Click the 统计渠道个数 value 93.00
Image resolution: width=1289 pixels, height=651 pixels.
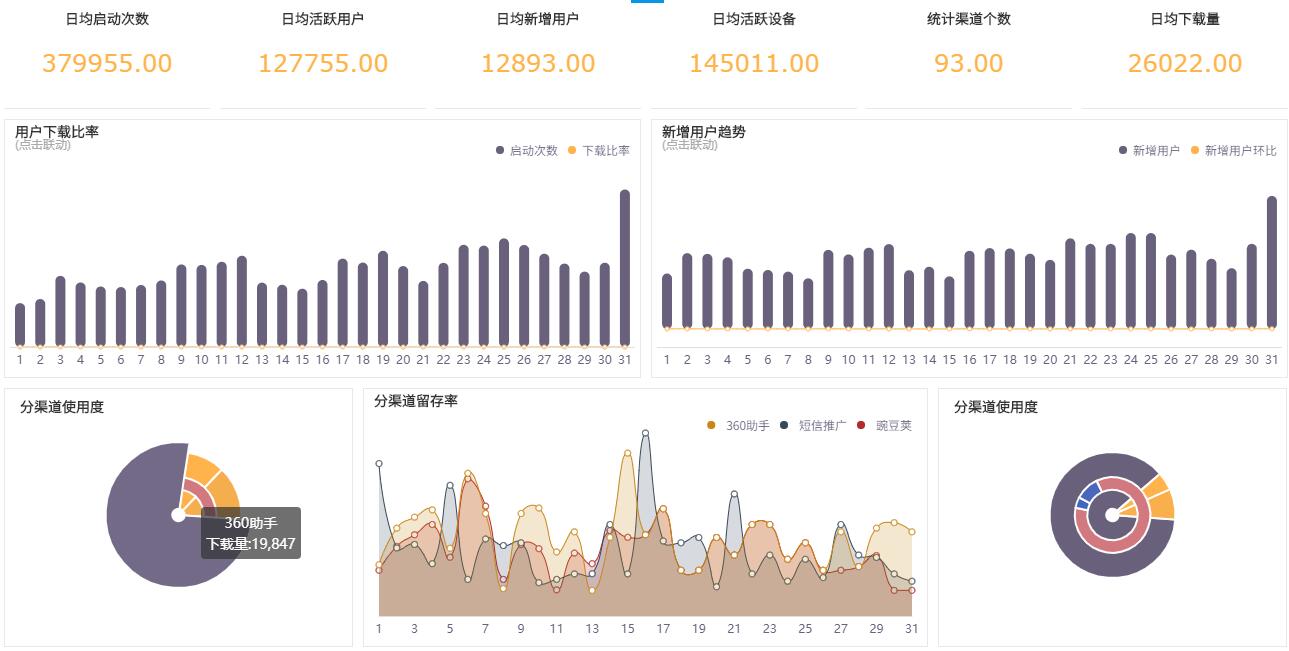pos(968,63)
